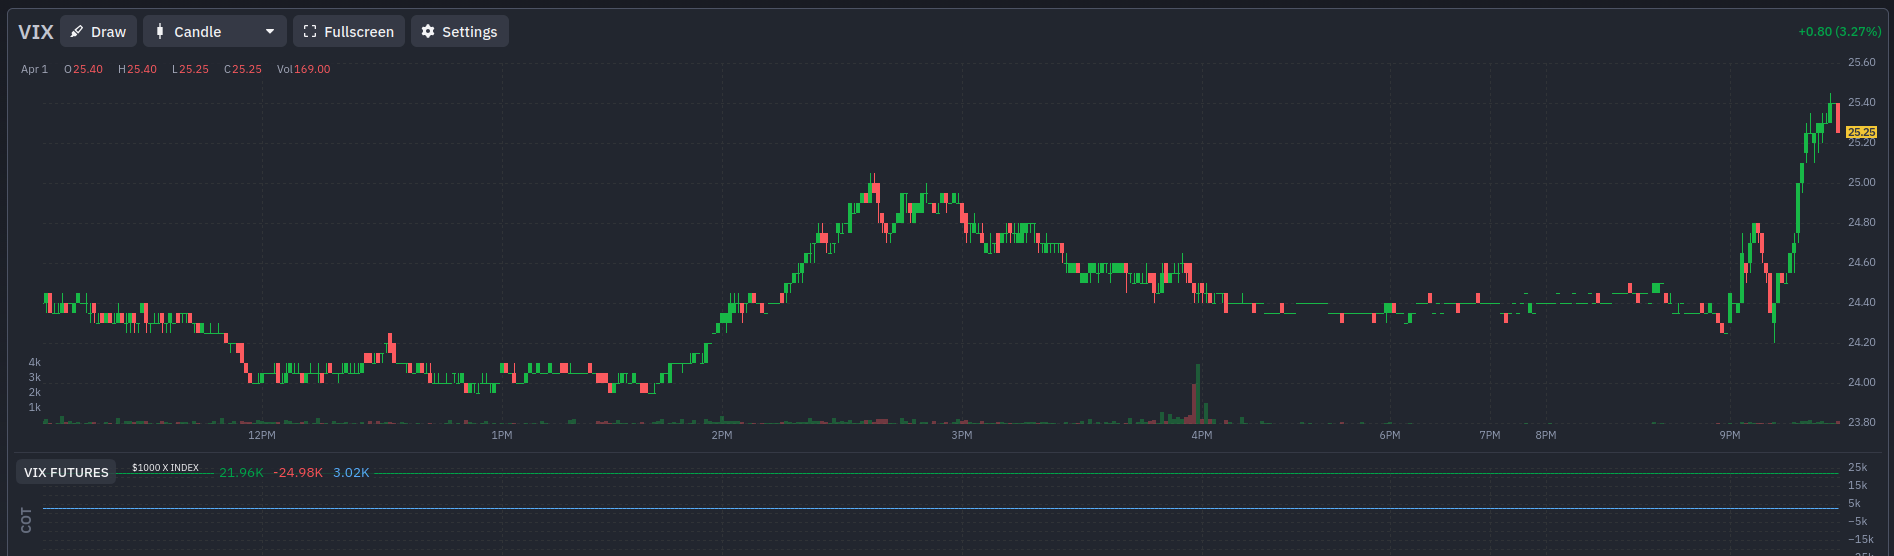Viewport: 1894px width, 556px height.
Task: Click the Apr 1 date label
Action: 34,69
